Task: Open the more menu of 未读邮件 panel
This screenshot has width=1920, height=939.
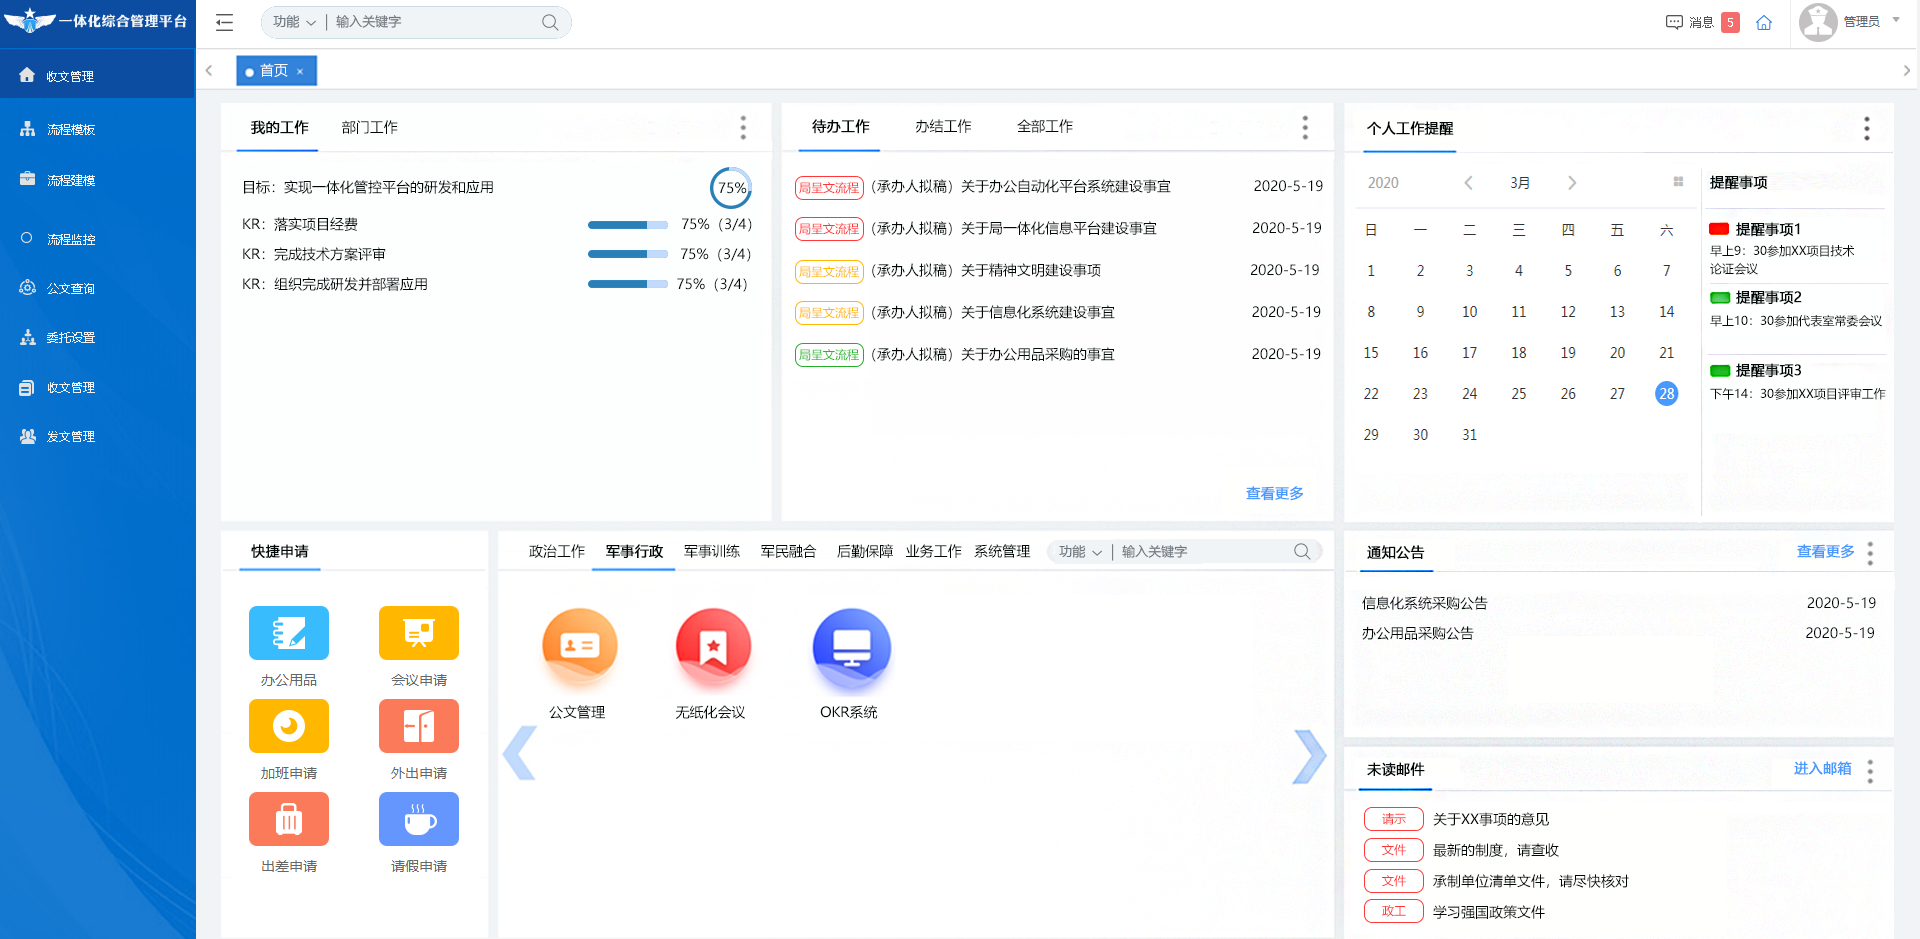Action: [1870, 770]
